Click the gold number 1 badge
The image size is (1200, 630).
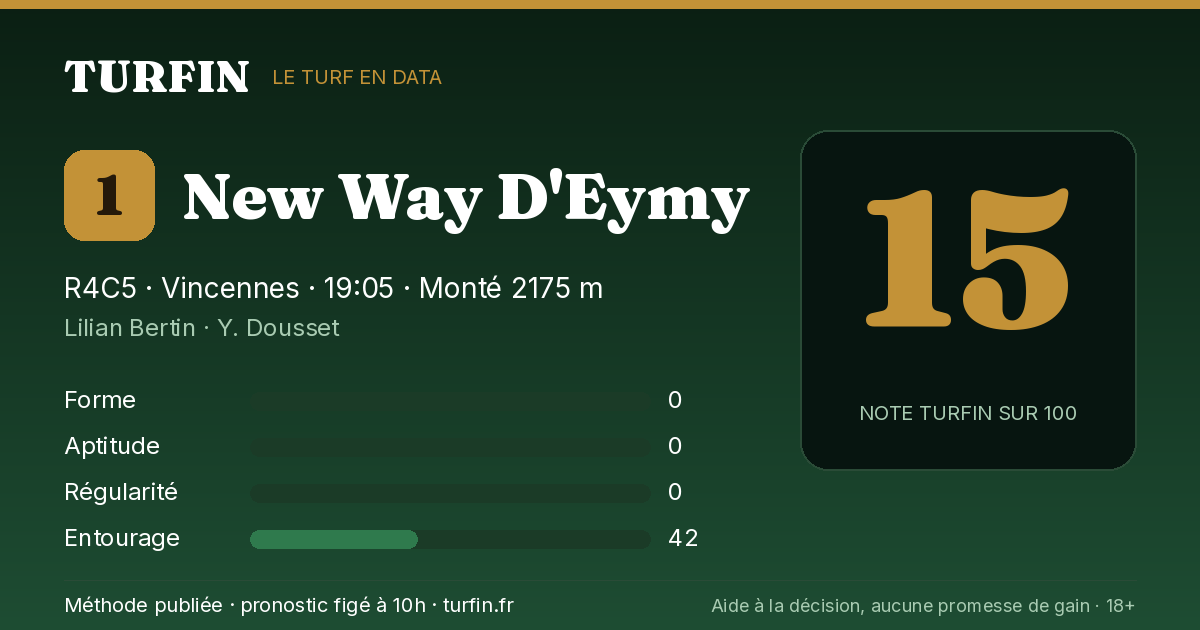pos(109,195)
